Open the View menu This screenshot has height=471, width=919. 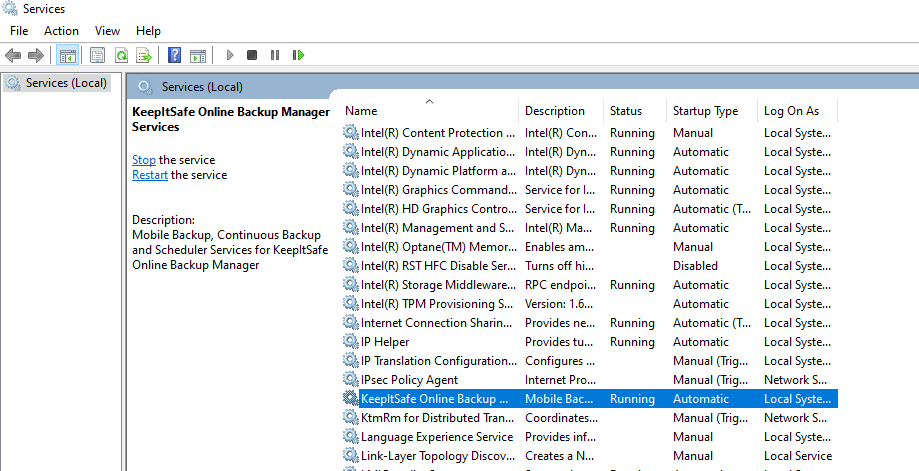107,31
